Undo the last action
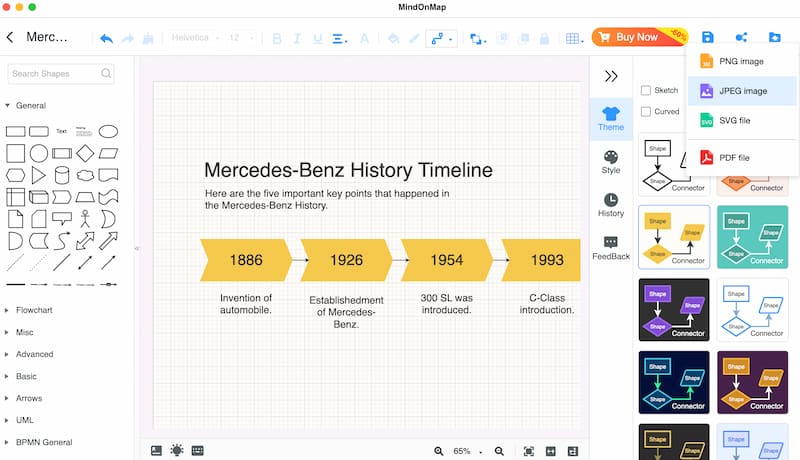This screenshot has height=460, width=800. pos(106,38)
